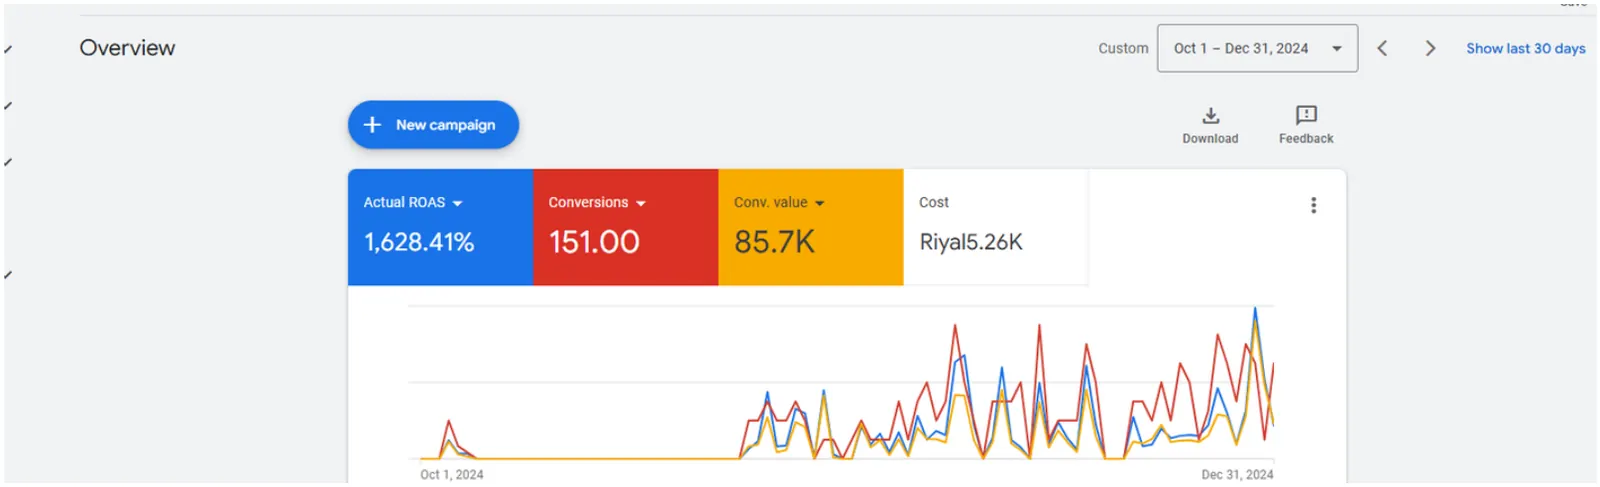The image size is (1600, 487).
Task: Open the scorecard three-dot menu
Action: pyautogui.click(x=1313, y=205)
